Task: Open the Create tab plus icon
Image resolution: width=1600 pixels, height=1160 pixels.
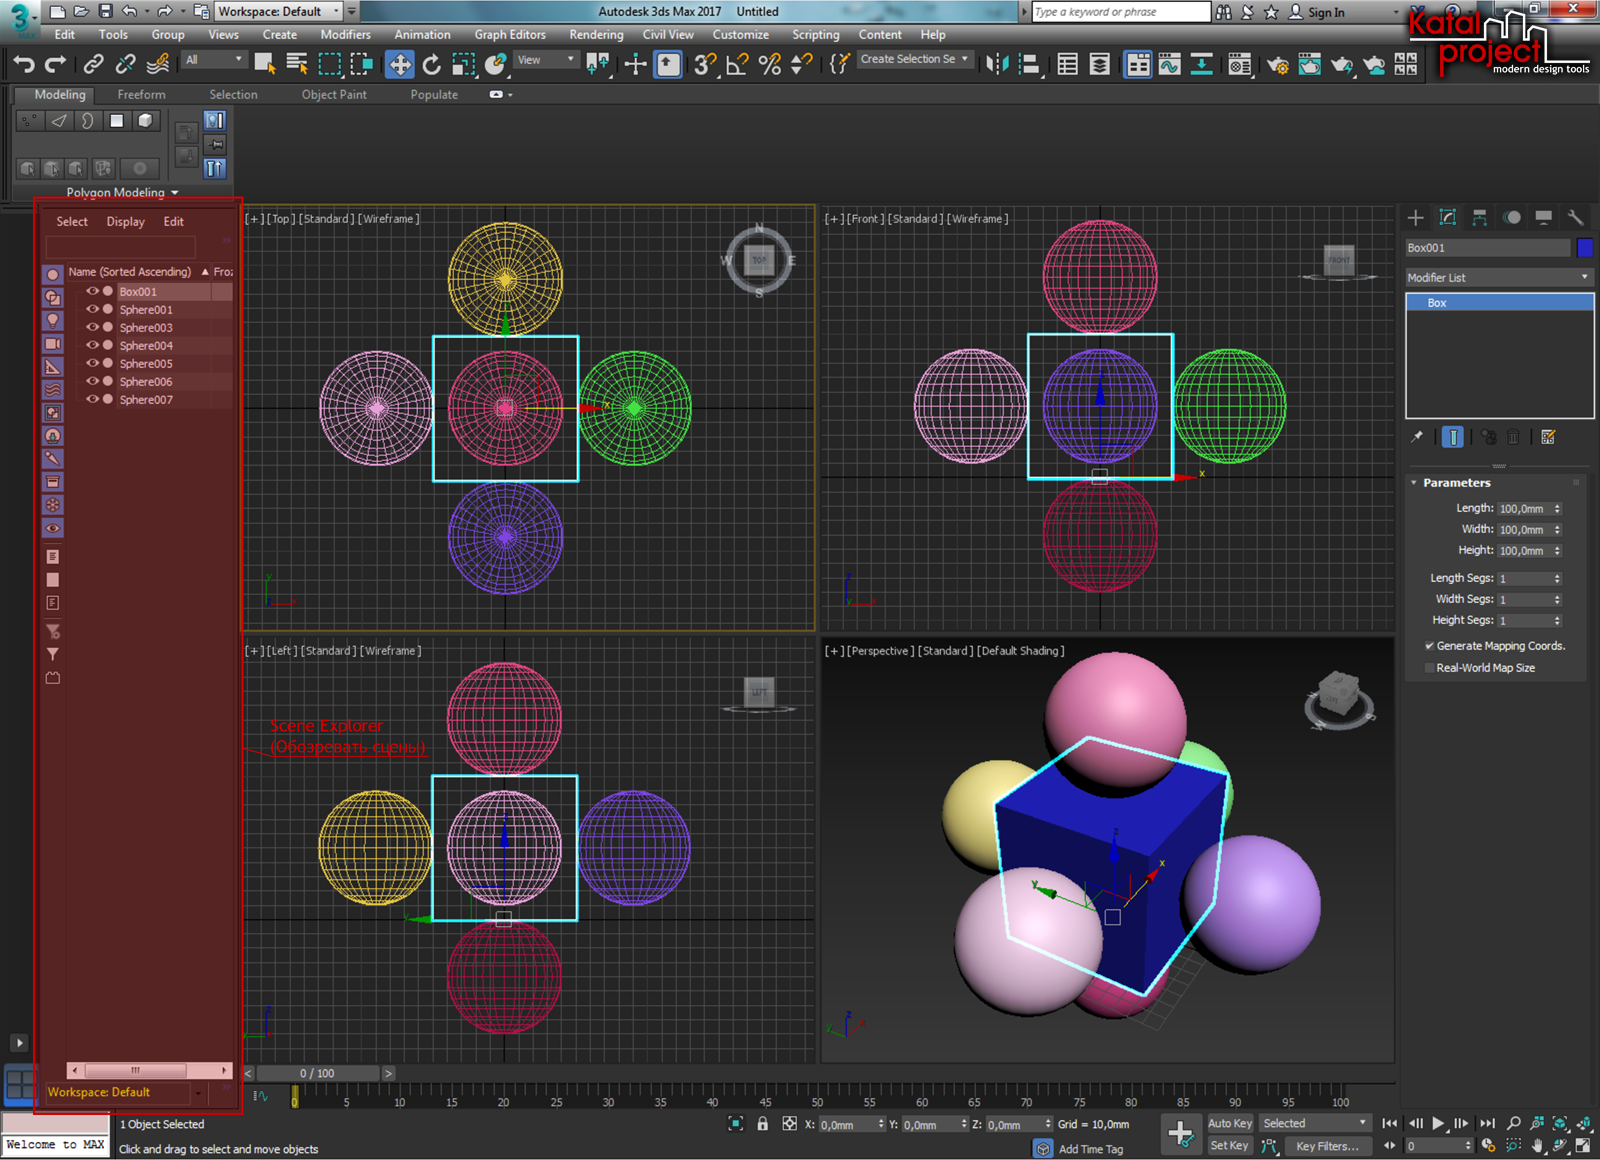Action: click(x=1415, y=218)
